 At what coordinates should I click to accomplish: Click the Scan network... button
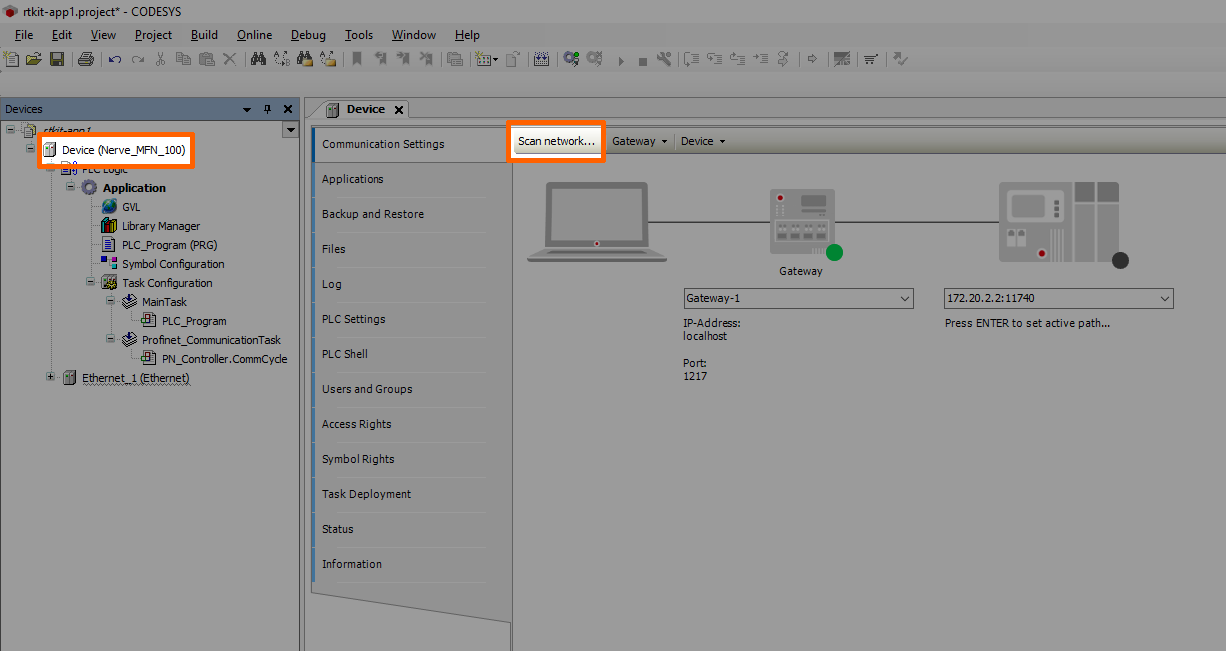click(x=556, y=141)
